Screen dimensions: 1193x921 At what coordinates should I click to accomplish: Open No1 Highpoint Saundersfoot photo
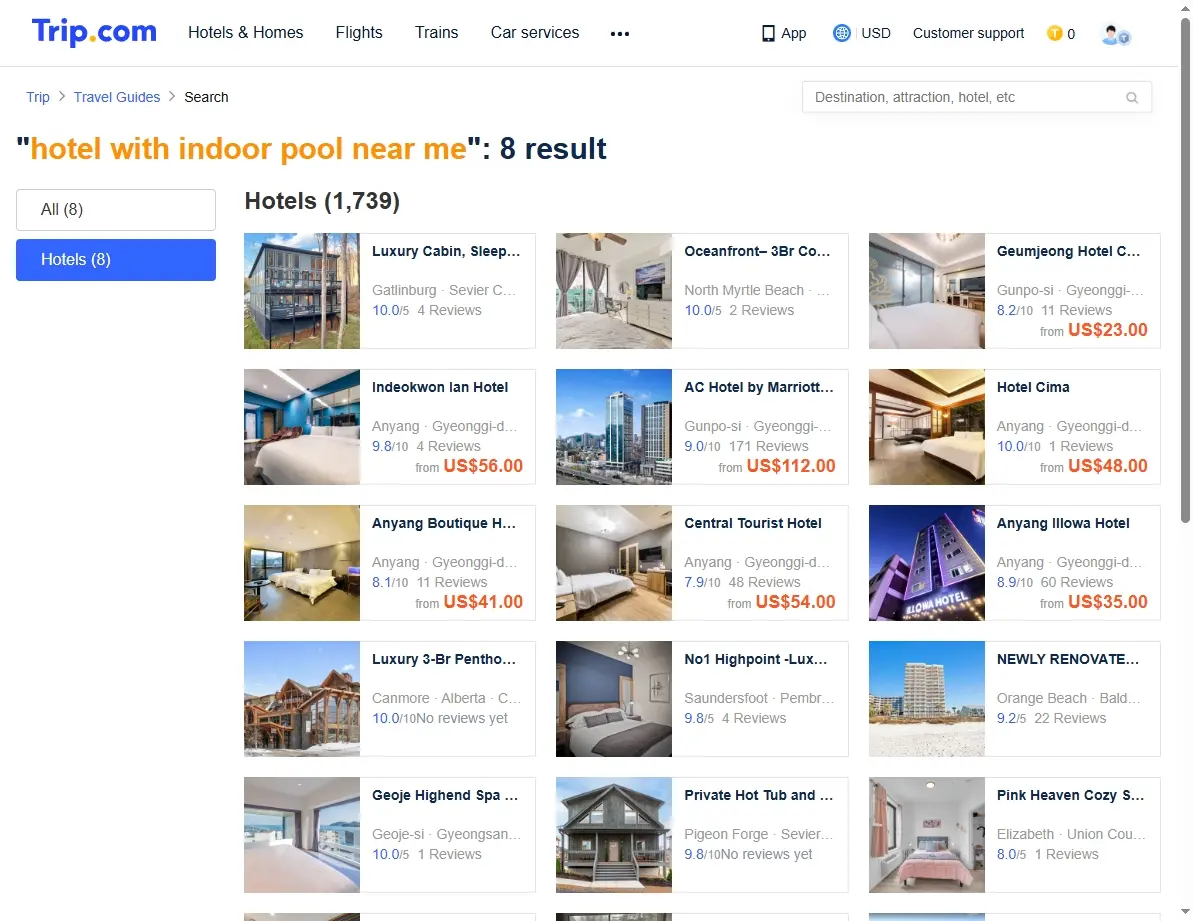(614, 700)
